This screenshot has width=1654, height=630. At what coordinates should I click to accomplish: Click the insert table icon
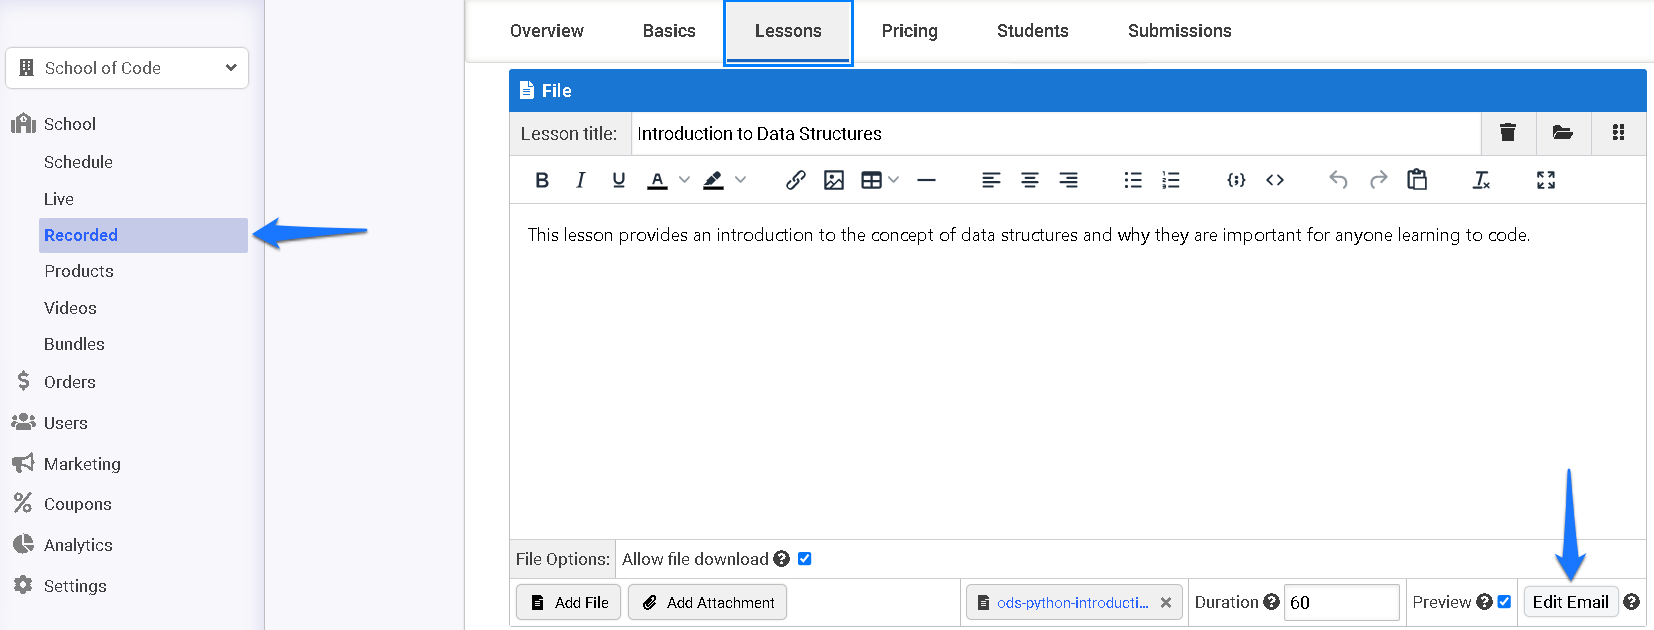click(x=871, y=180)
